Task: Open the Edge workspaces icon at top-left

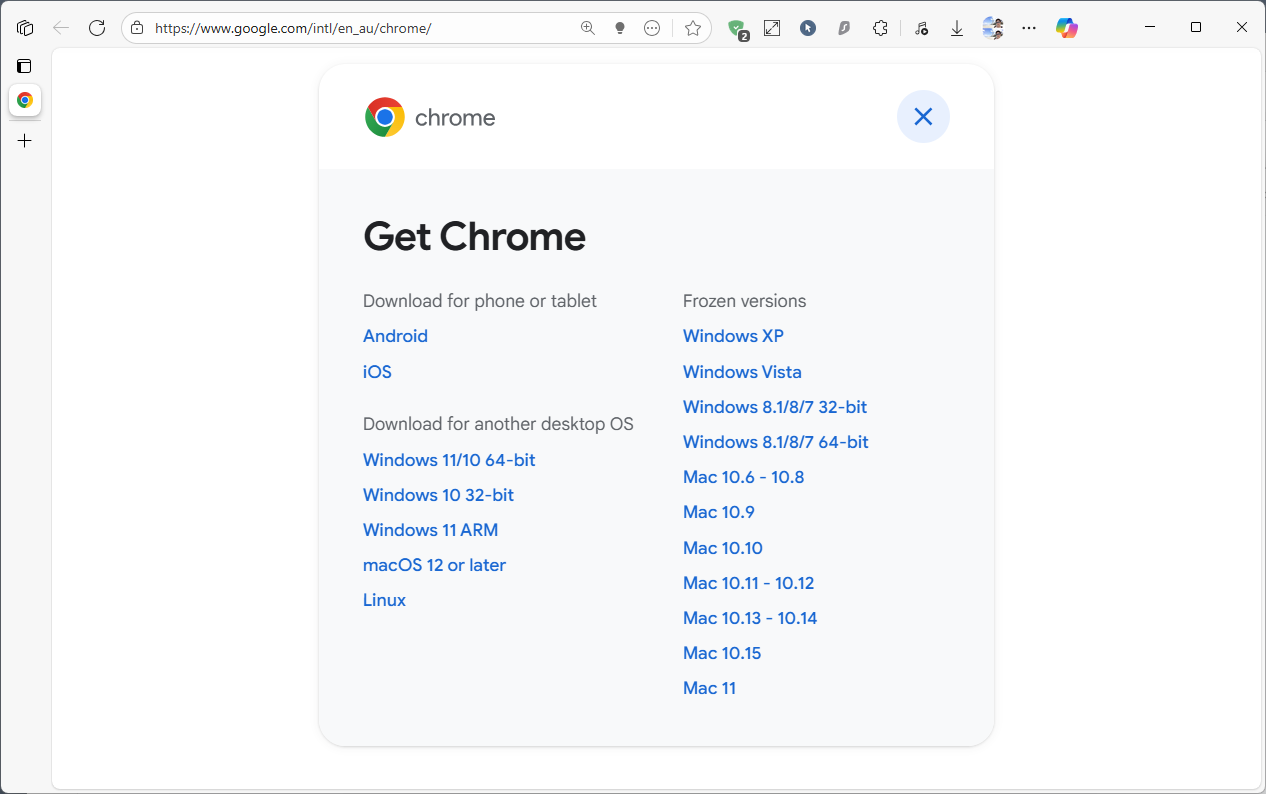Action: coord(25,28)
